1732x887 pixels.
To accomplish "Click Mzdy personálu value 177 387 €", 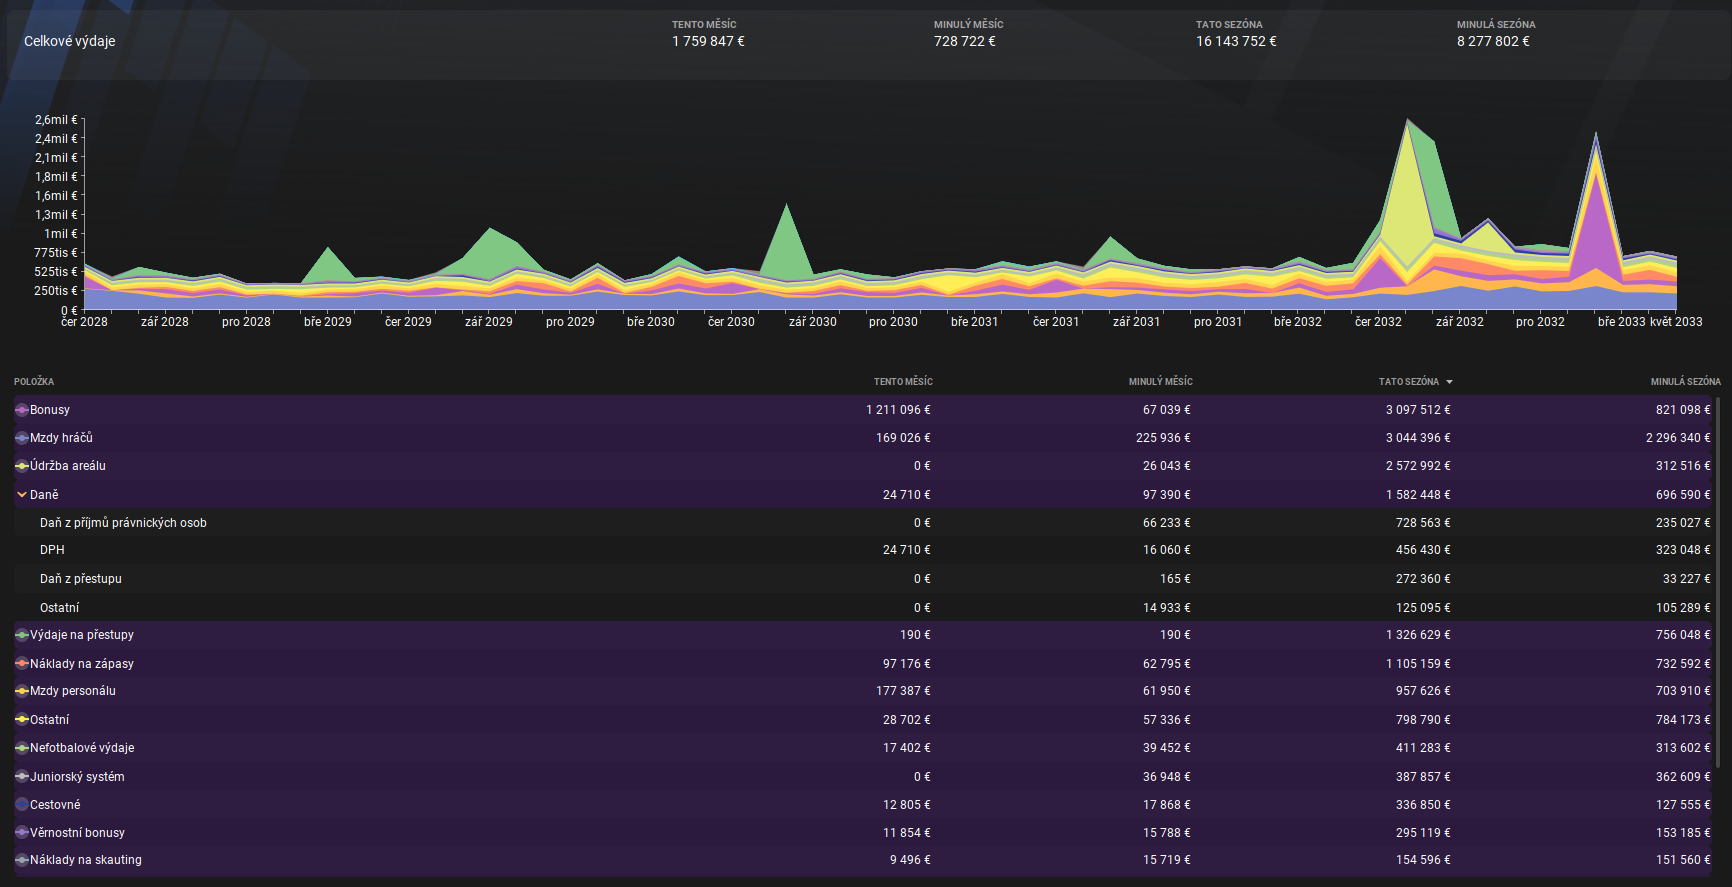I will [903, 691].
